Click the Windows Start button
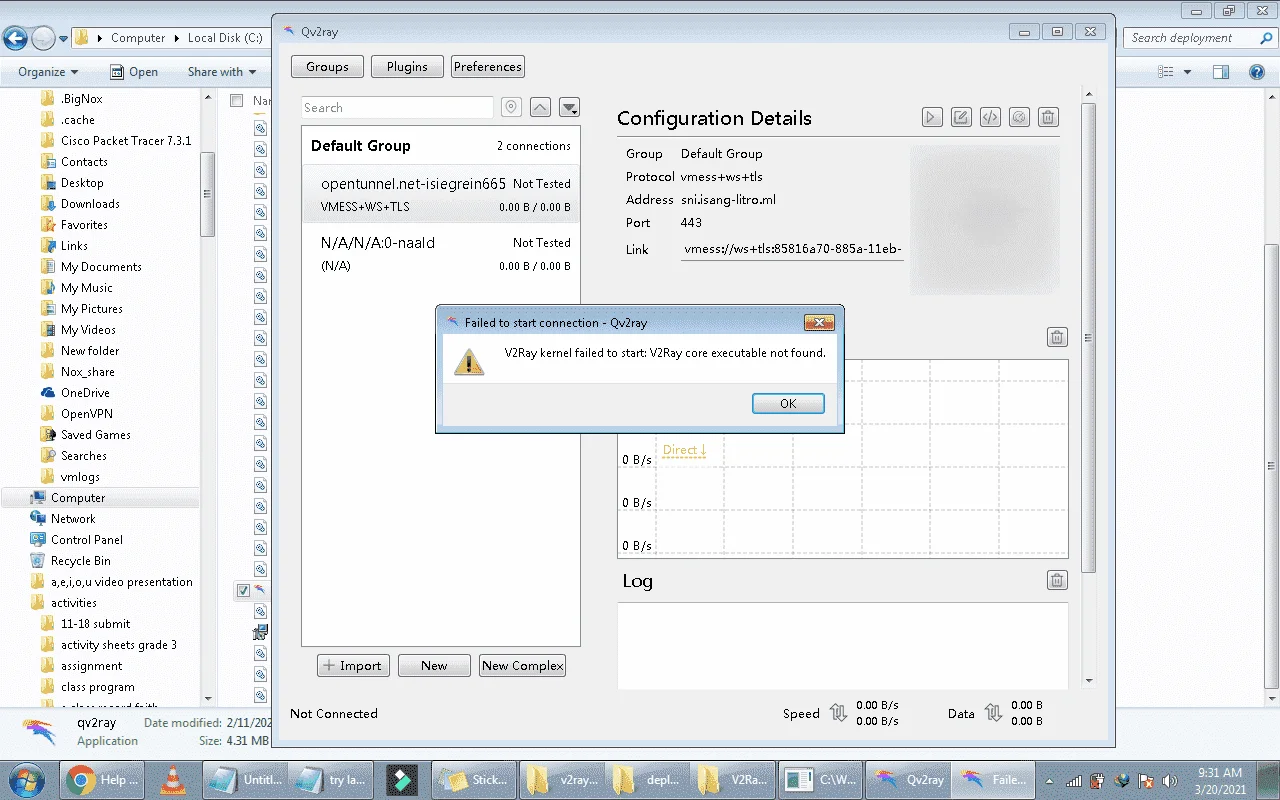Image resolution: width=1280 pixels, height=800 pixels. (25, 779)
